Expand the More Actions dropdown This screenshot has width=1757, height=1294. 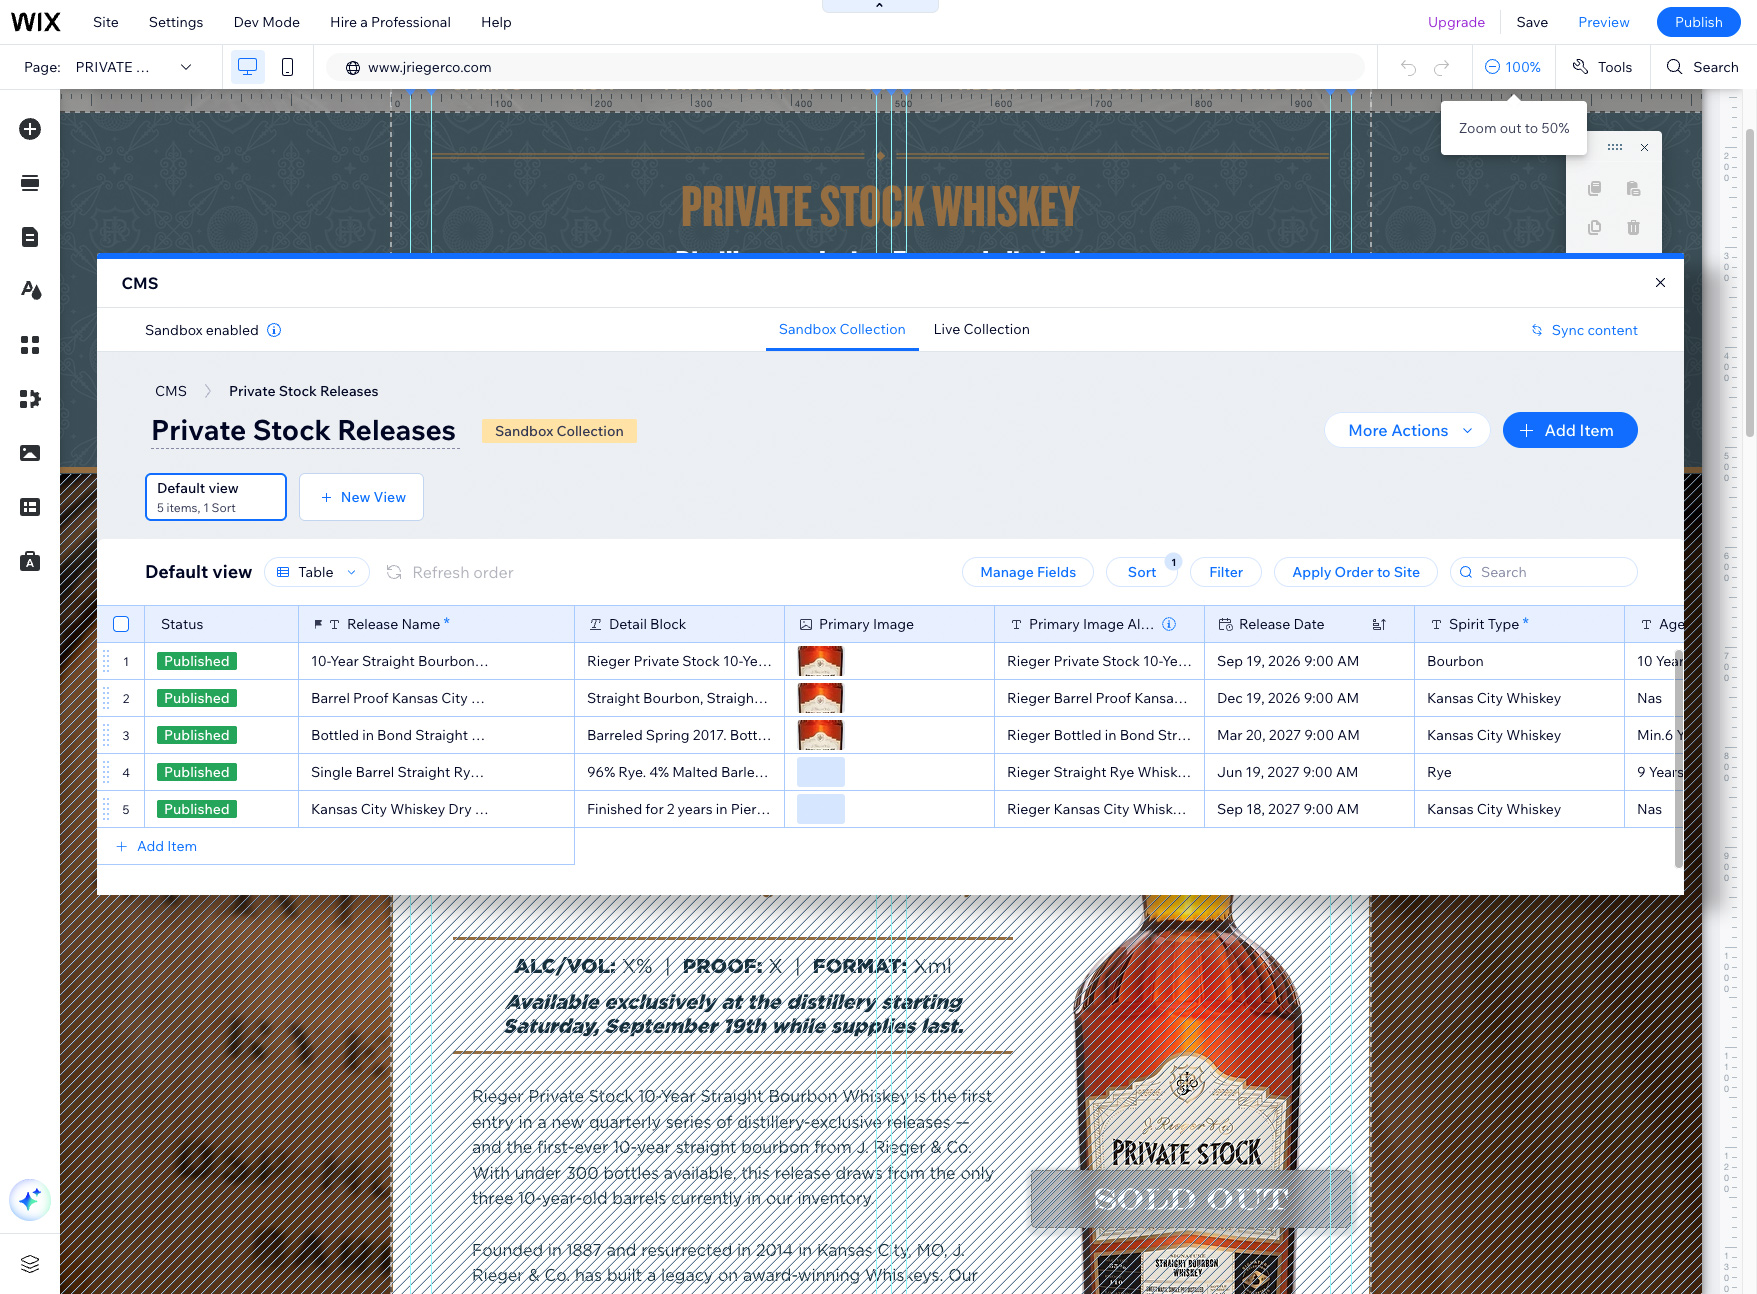pyautogui.click(x=1408, y=430)
